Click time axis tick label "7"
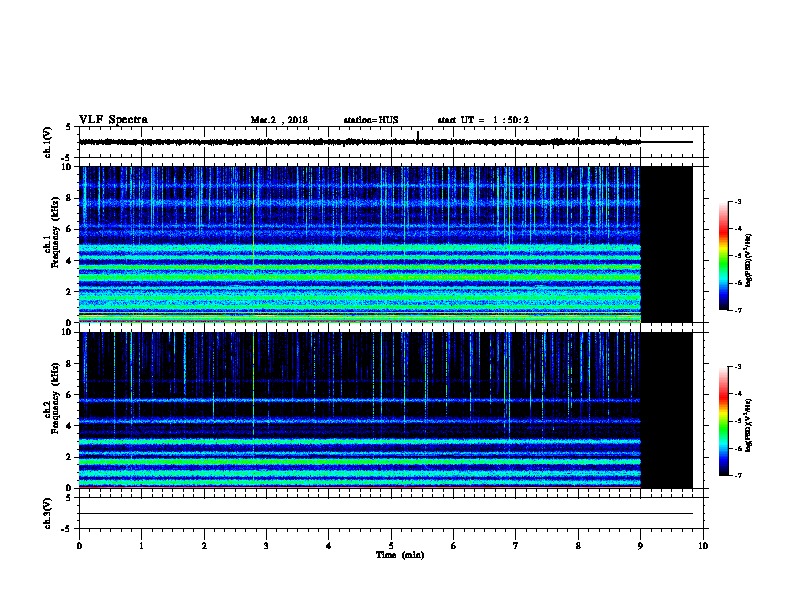Viewport: 792px width, 612px height. 516,546
